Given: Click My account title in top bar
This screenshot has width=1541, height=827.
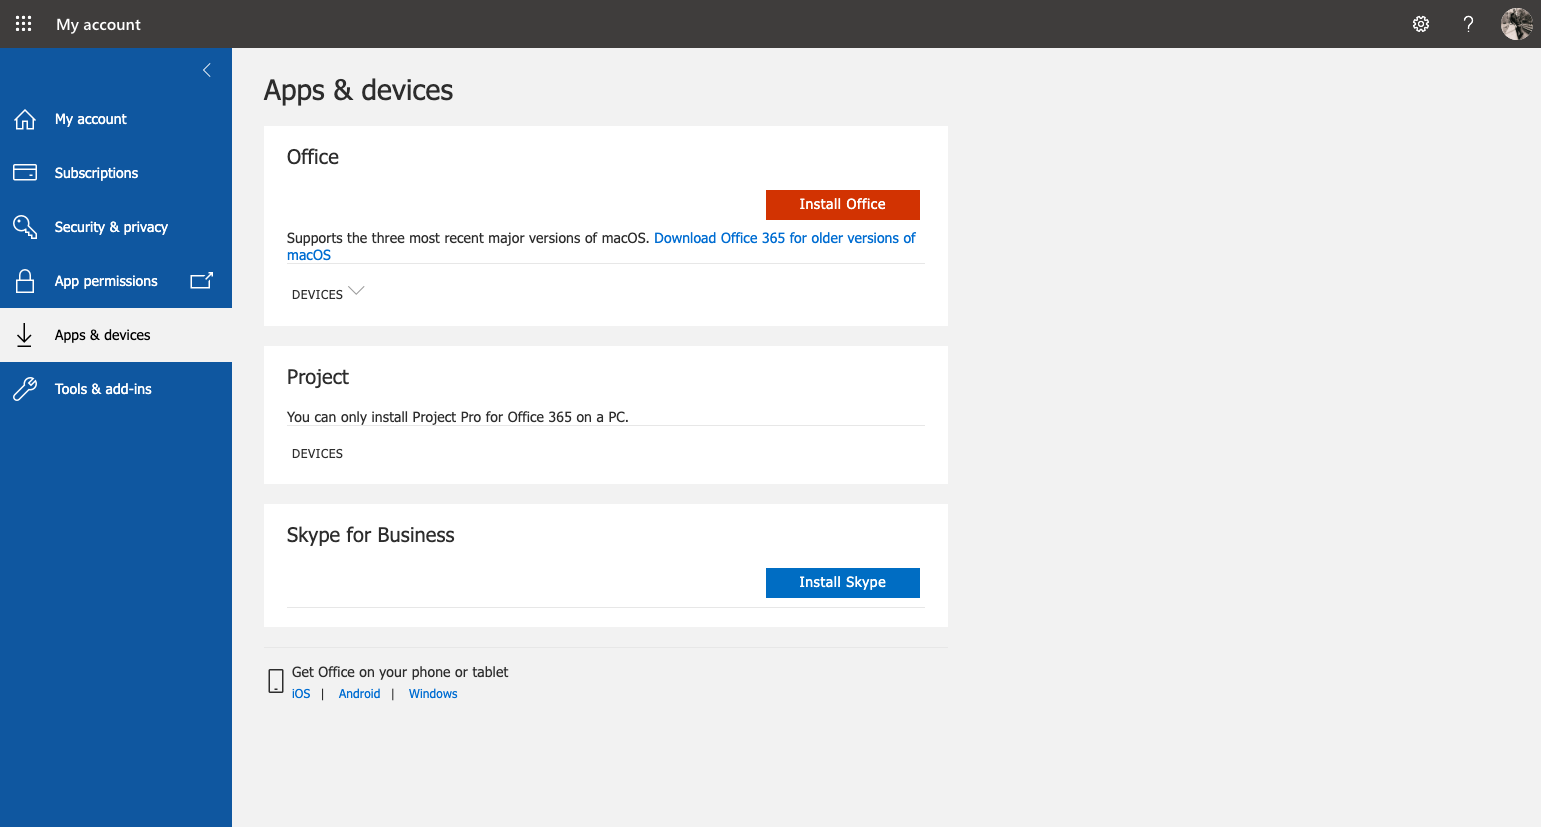Looking at the screenshot, I should tap(98, 24).
